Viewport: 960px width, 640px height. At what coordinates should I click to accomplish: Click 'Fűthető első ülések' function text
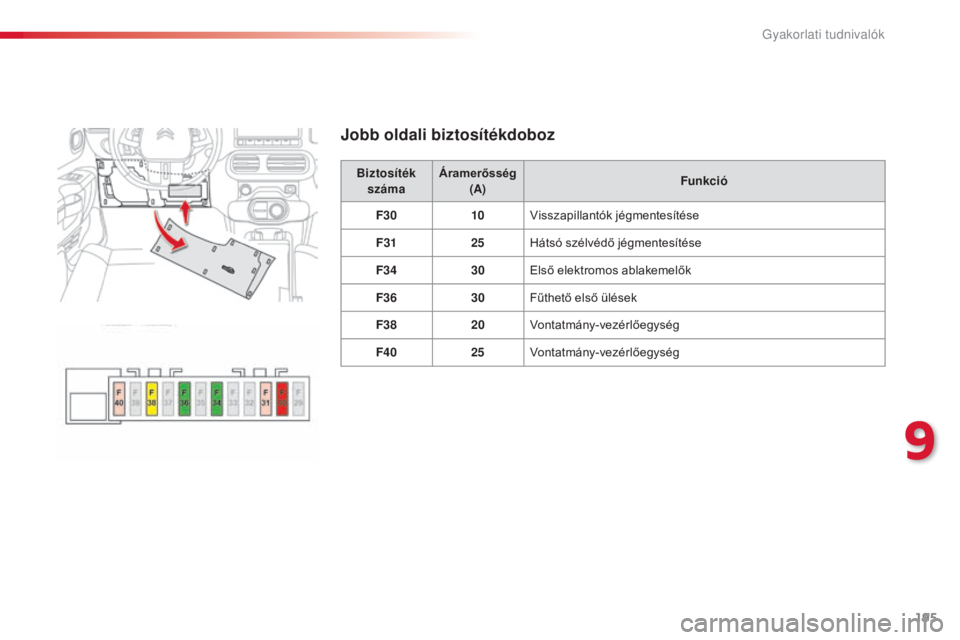click(x=583, y=298)
